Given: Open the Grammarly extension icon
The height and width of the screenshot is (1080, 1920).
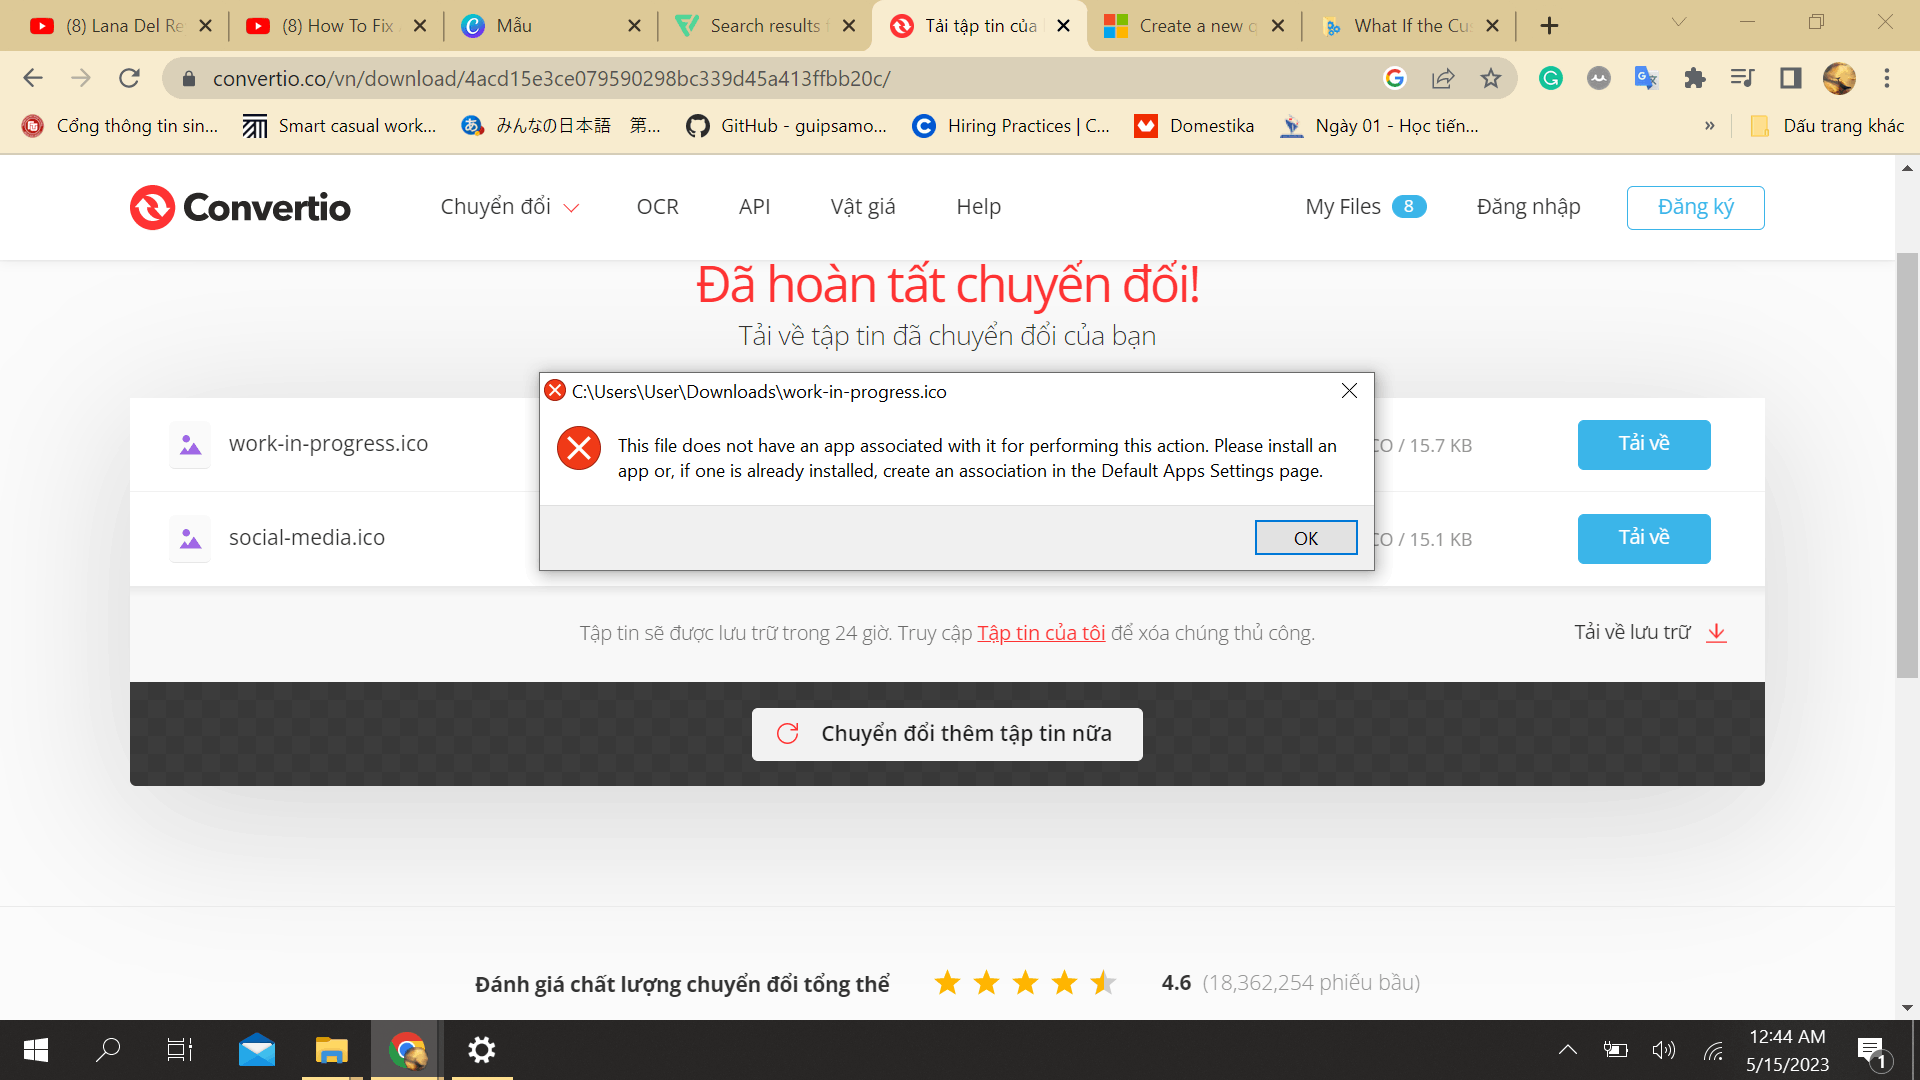Looking at the screenshot, I should tap(1551, 78).
